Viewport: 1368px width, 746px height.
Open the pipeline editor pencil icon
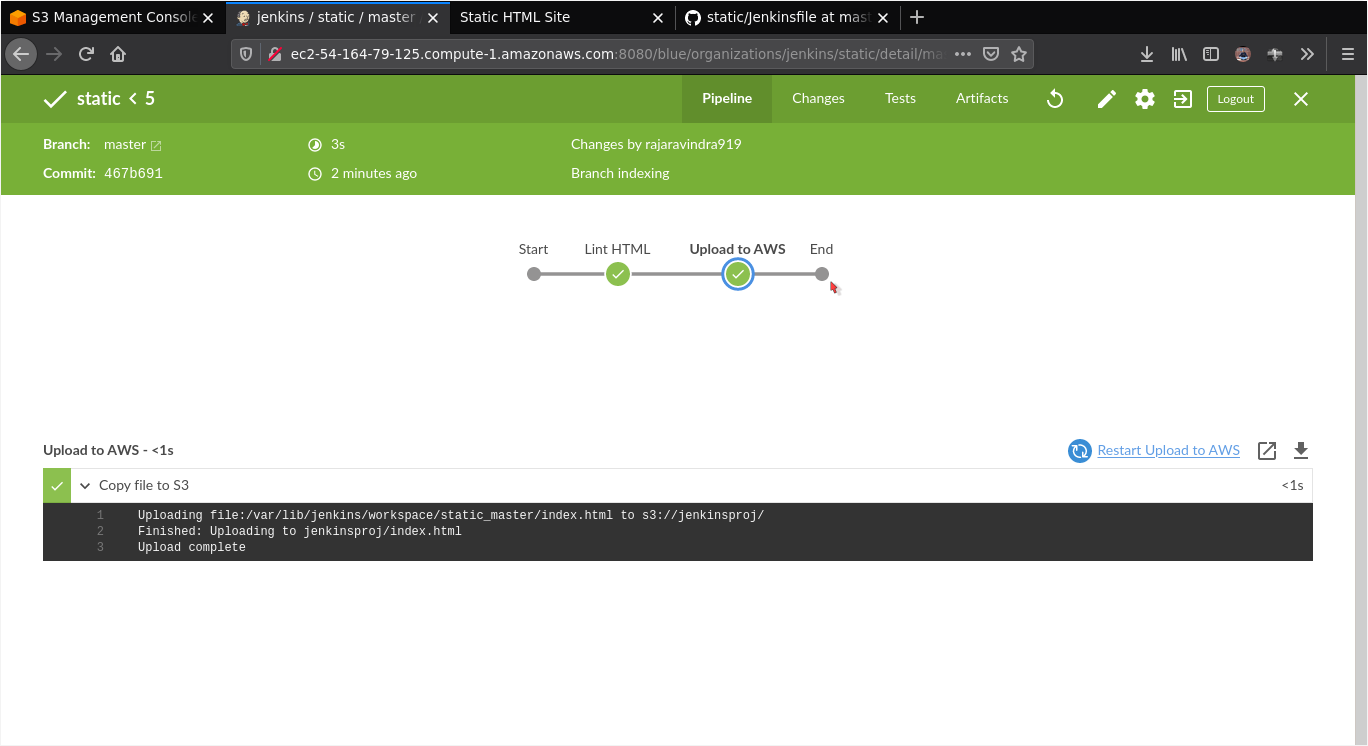click(1107, 99)
